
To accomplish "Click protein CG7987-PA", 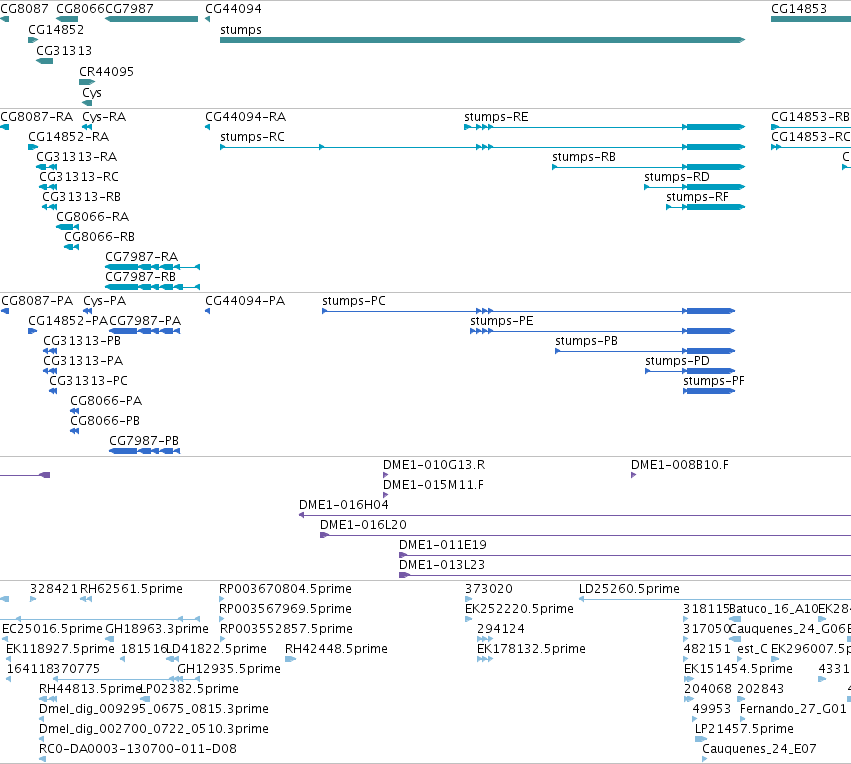I will click(145, 331).
